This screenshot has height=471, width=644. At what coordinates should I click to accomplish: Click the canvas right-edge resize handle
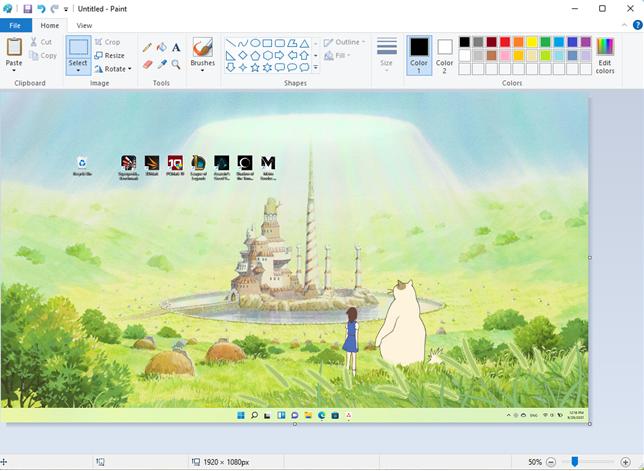(590, 257)
